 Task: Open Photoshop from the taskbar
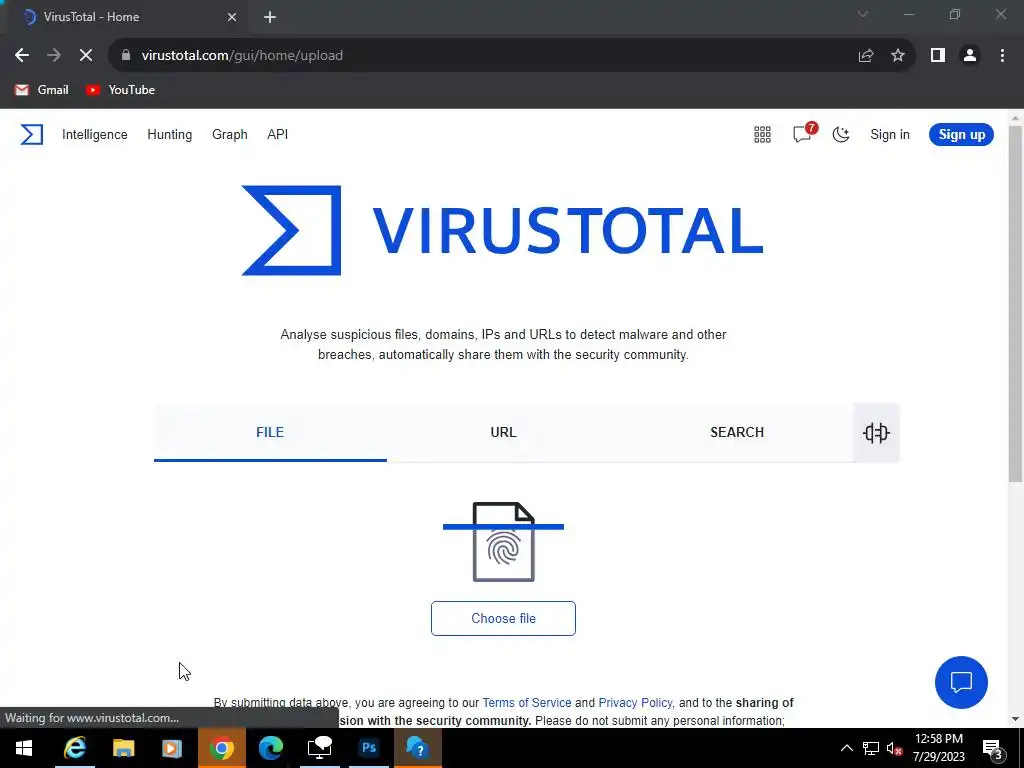(x=369, y=748)
